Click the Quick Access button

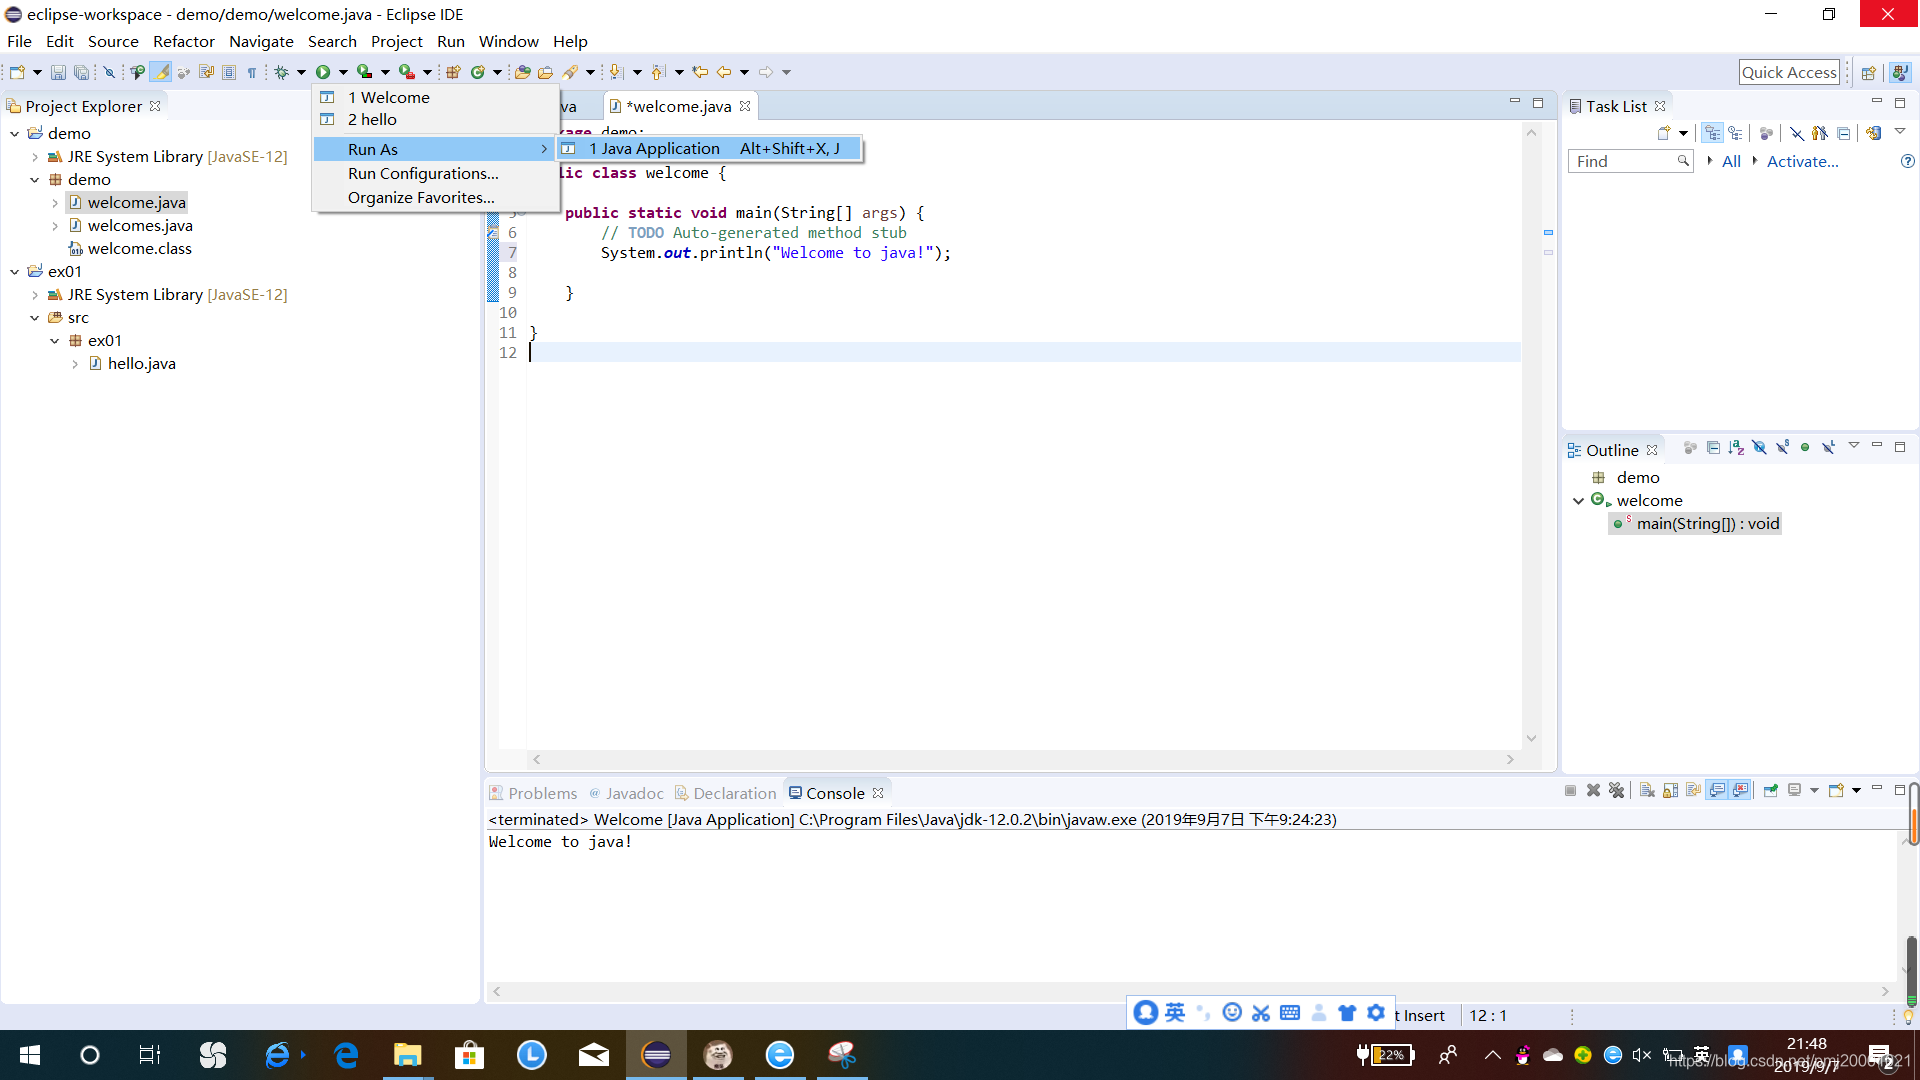(1788, 72)
